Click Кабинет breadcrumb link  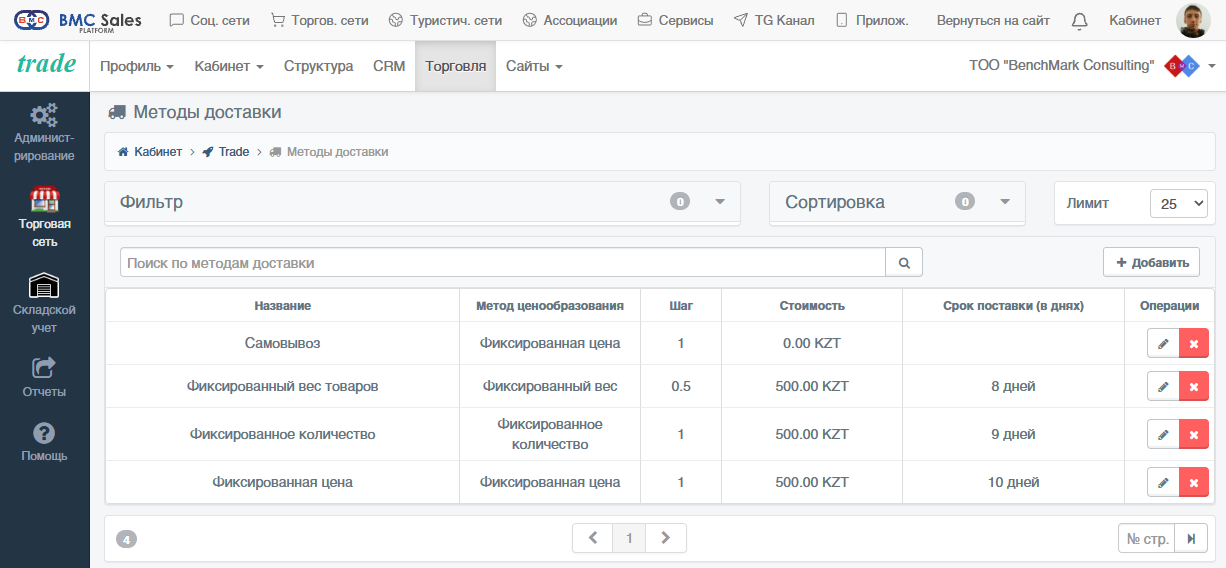pos(158,152)
